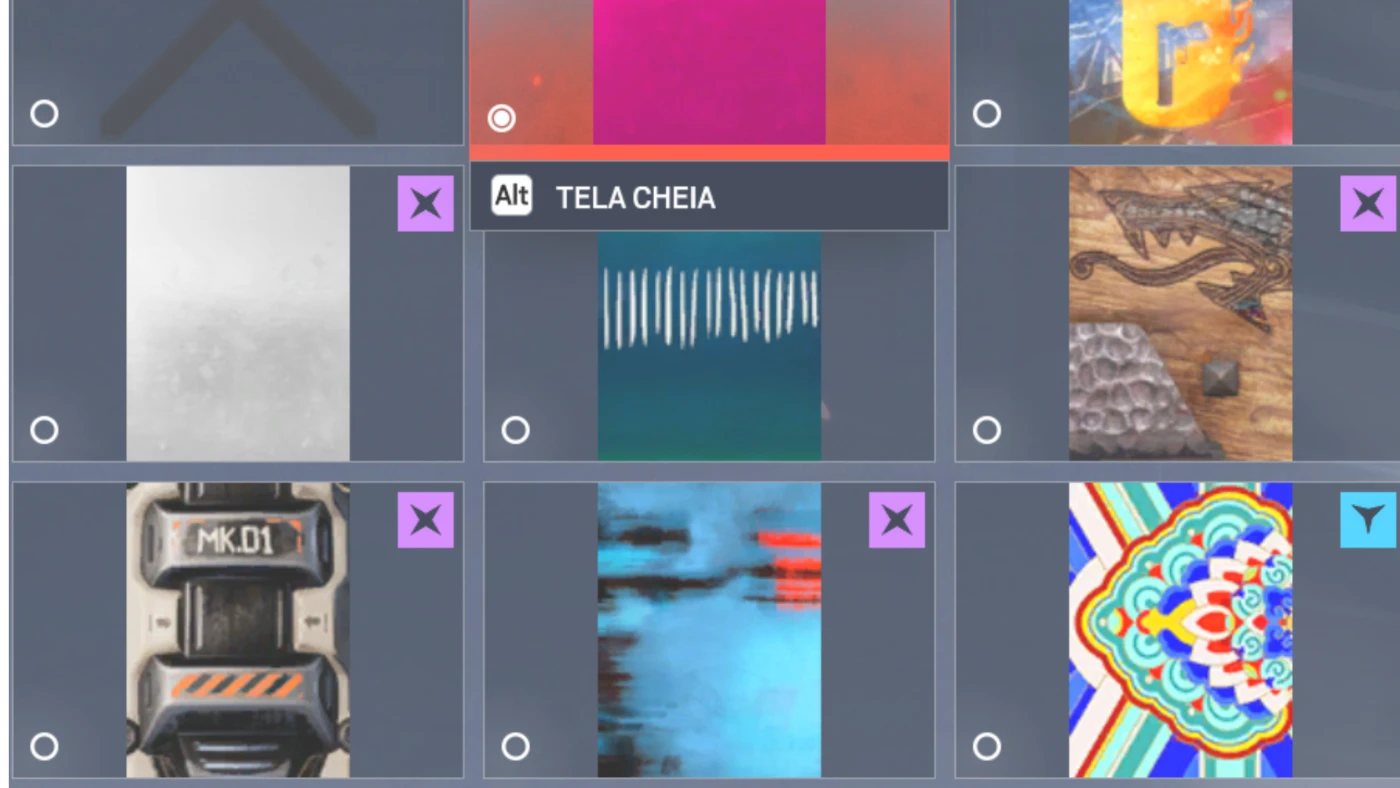Click selected radio on pink skin

501,119
